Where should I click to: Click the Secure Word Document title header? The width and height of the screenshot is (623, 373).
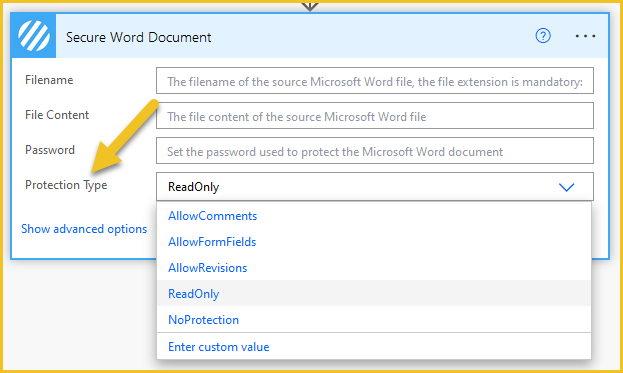pos(138,37)
